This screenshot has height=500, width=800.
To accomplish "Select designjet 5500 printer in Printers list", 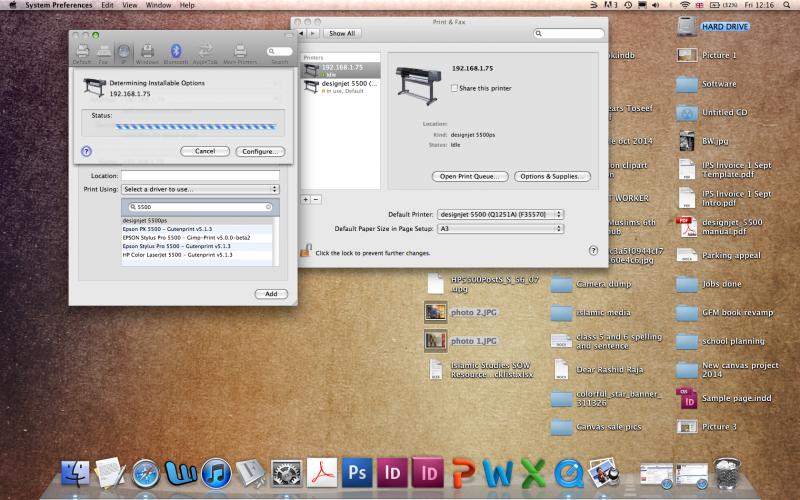I will coord(341,86).
